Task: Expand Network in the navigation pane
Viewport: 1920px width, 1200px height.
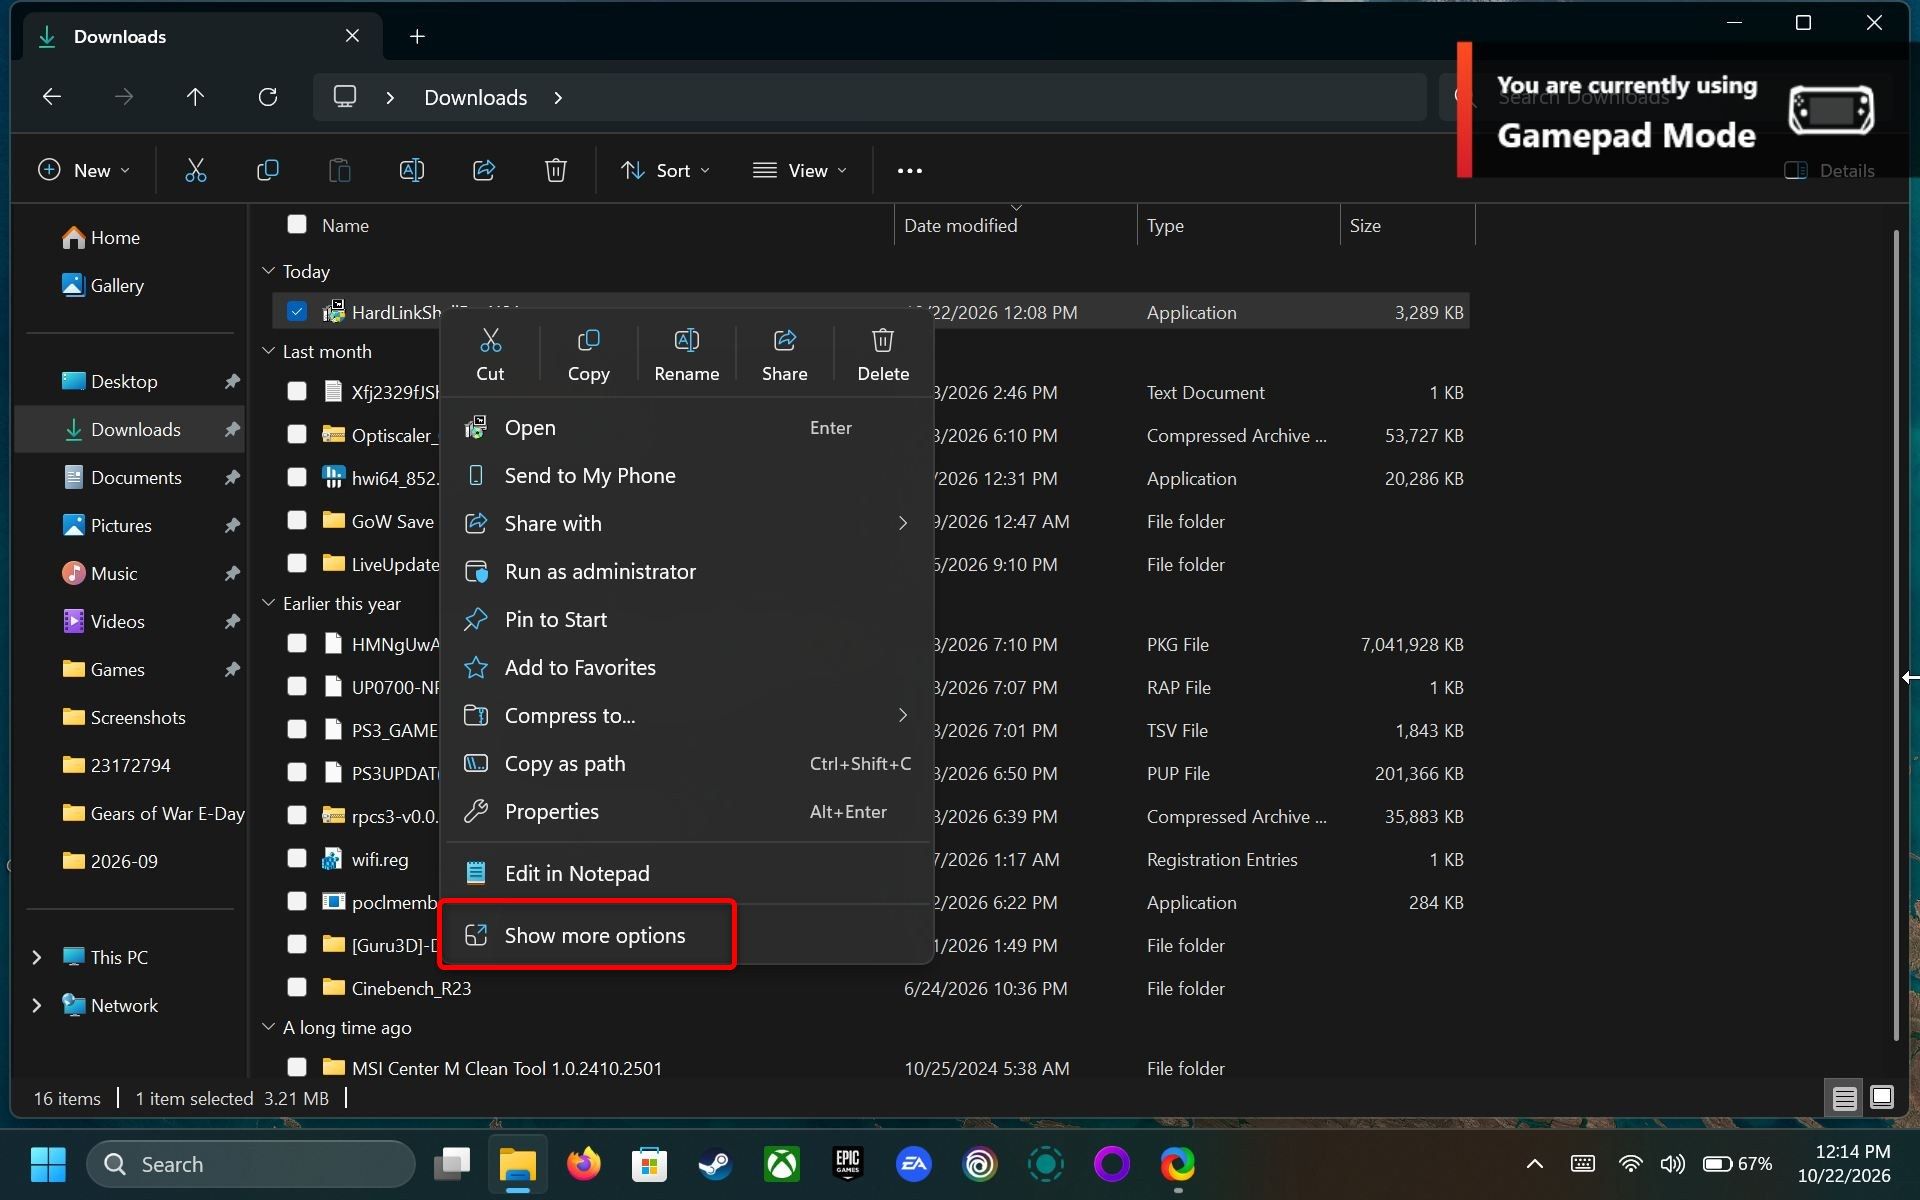Action: pyautogui.click(x=37, y=1005)
